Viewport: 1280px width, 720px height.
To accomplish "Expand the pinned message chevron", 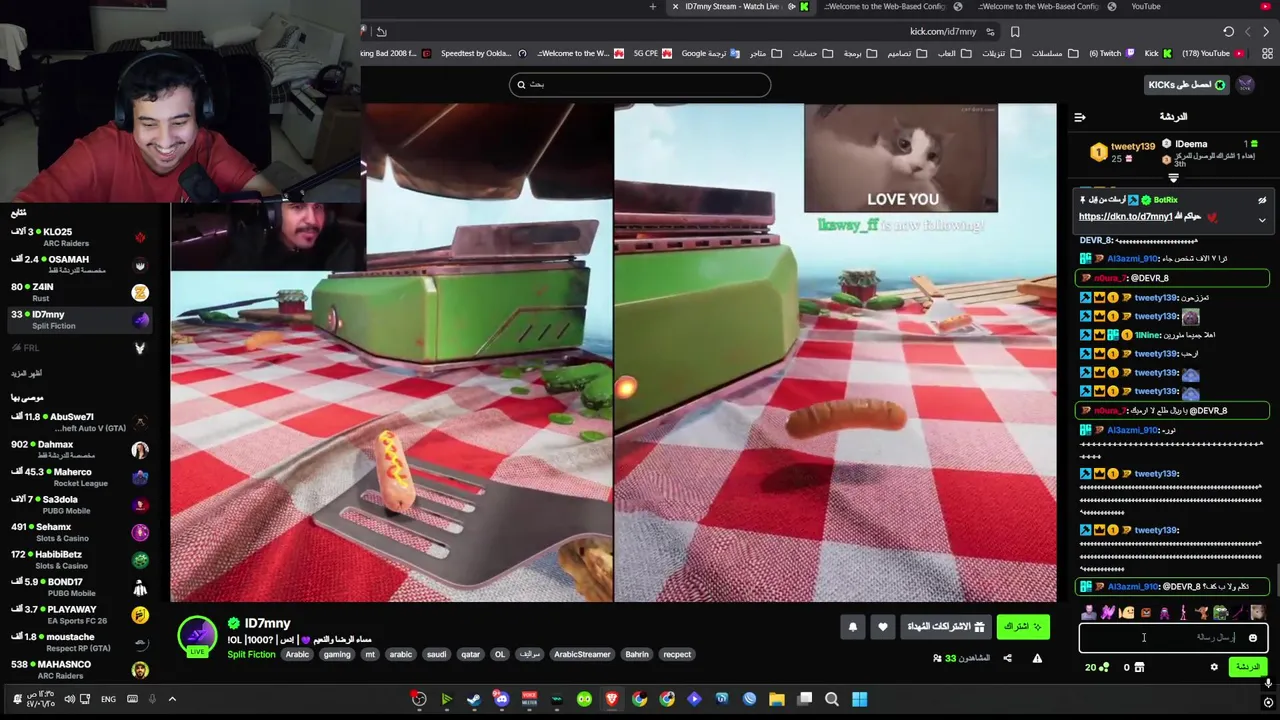I will coord(1262,220).
